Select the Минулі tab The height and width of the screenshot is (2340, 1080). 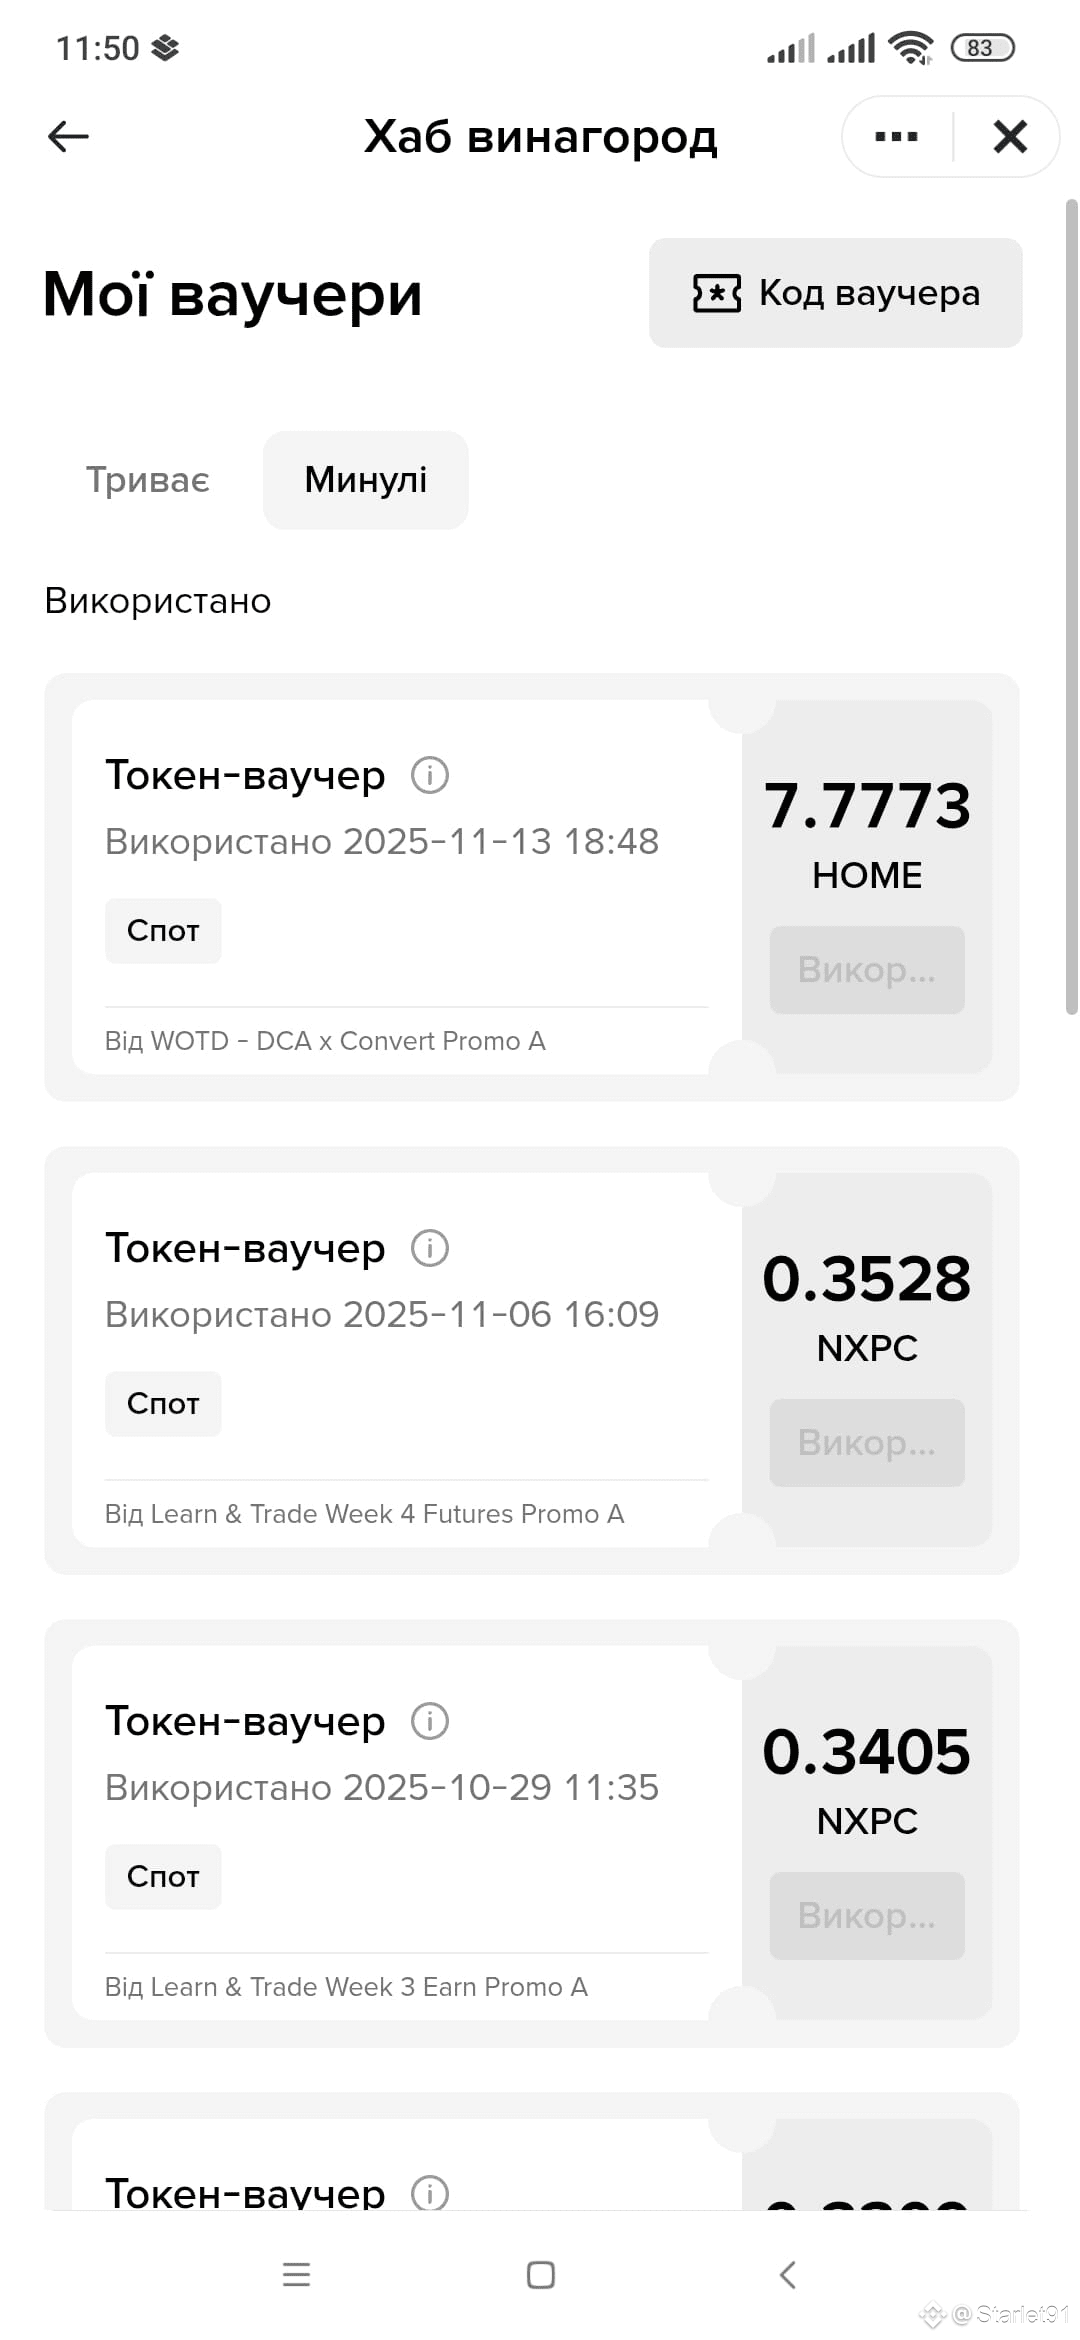[x=366, y=480]
